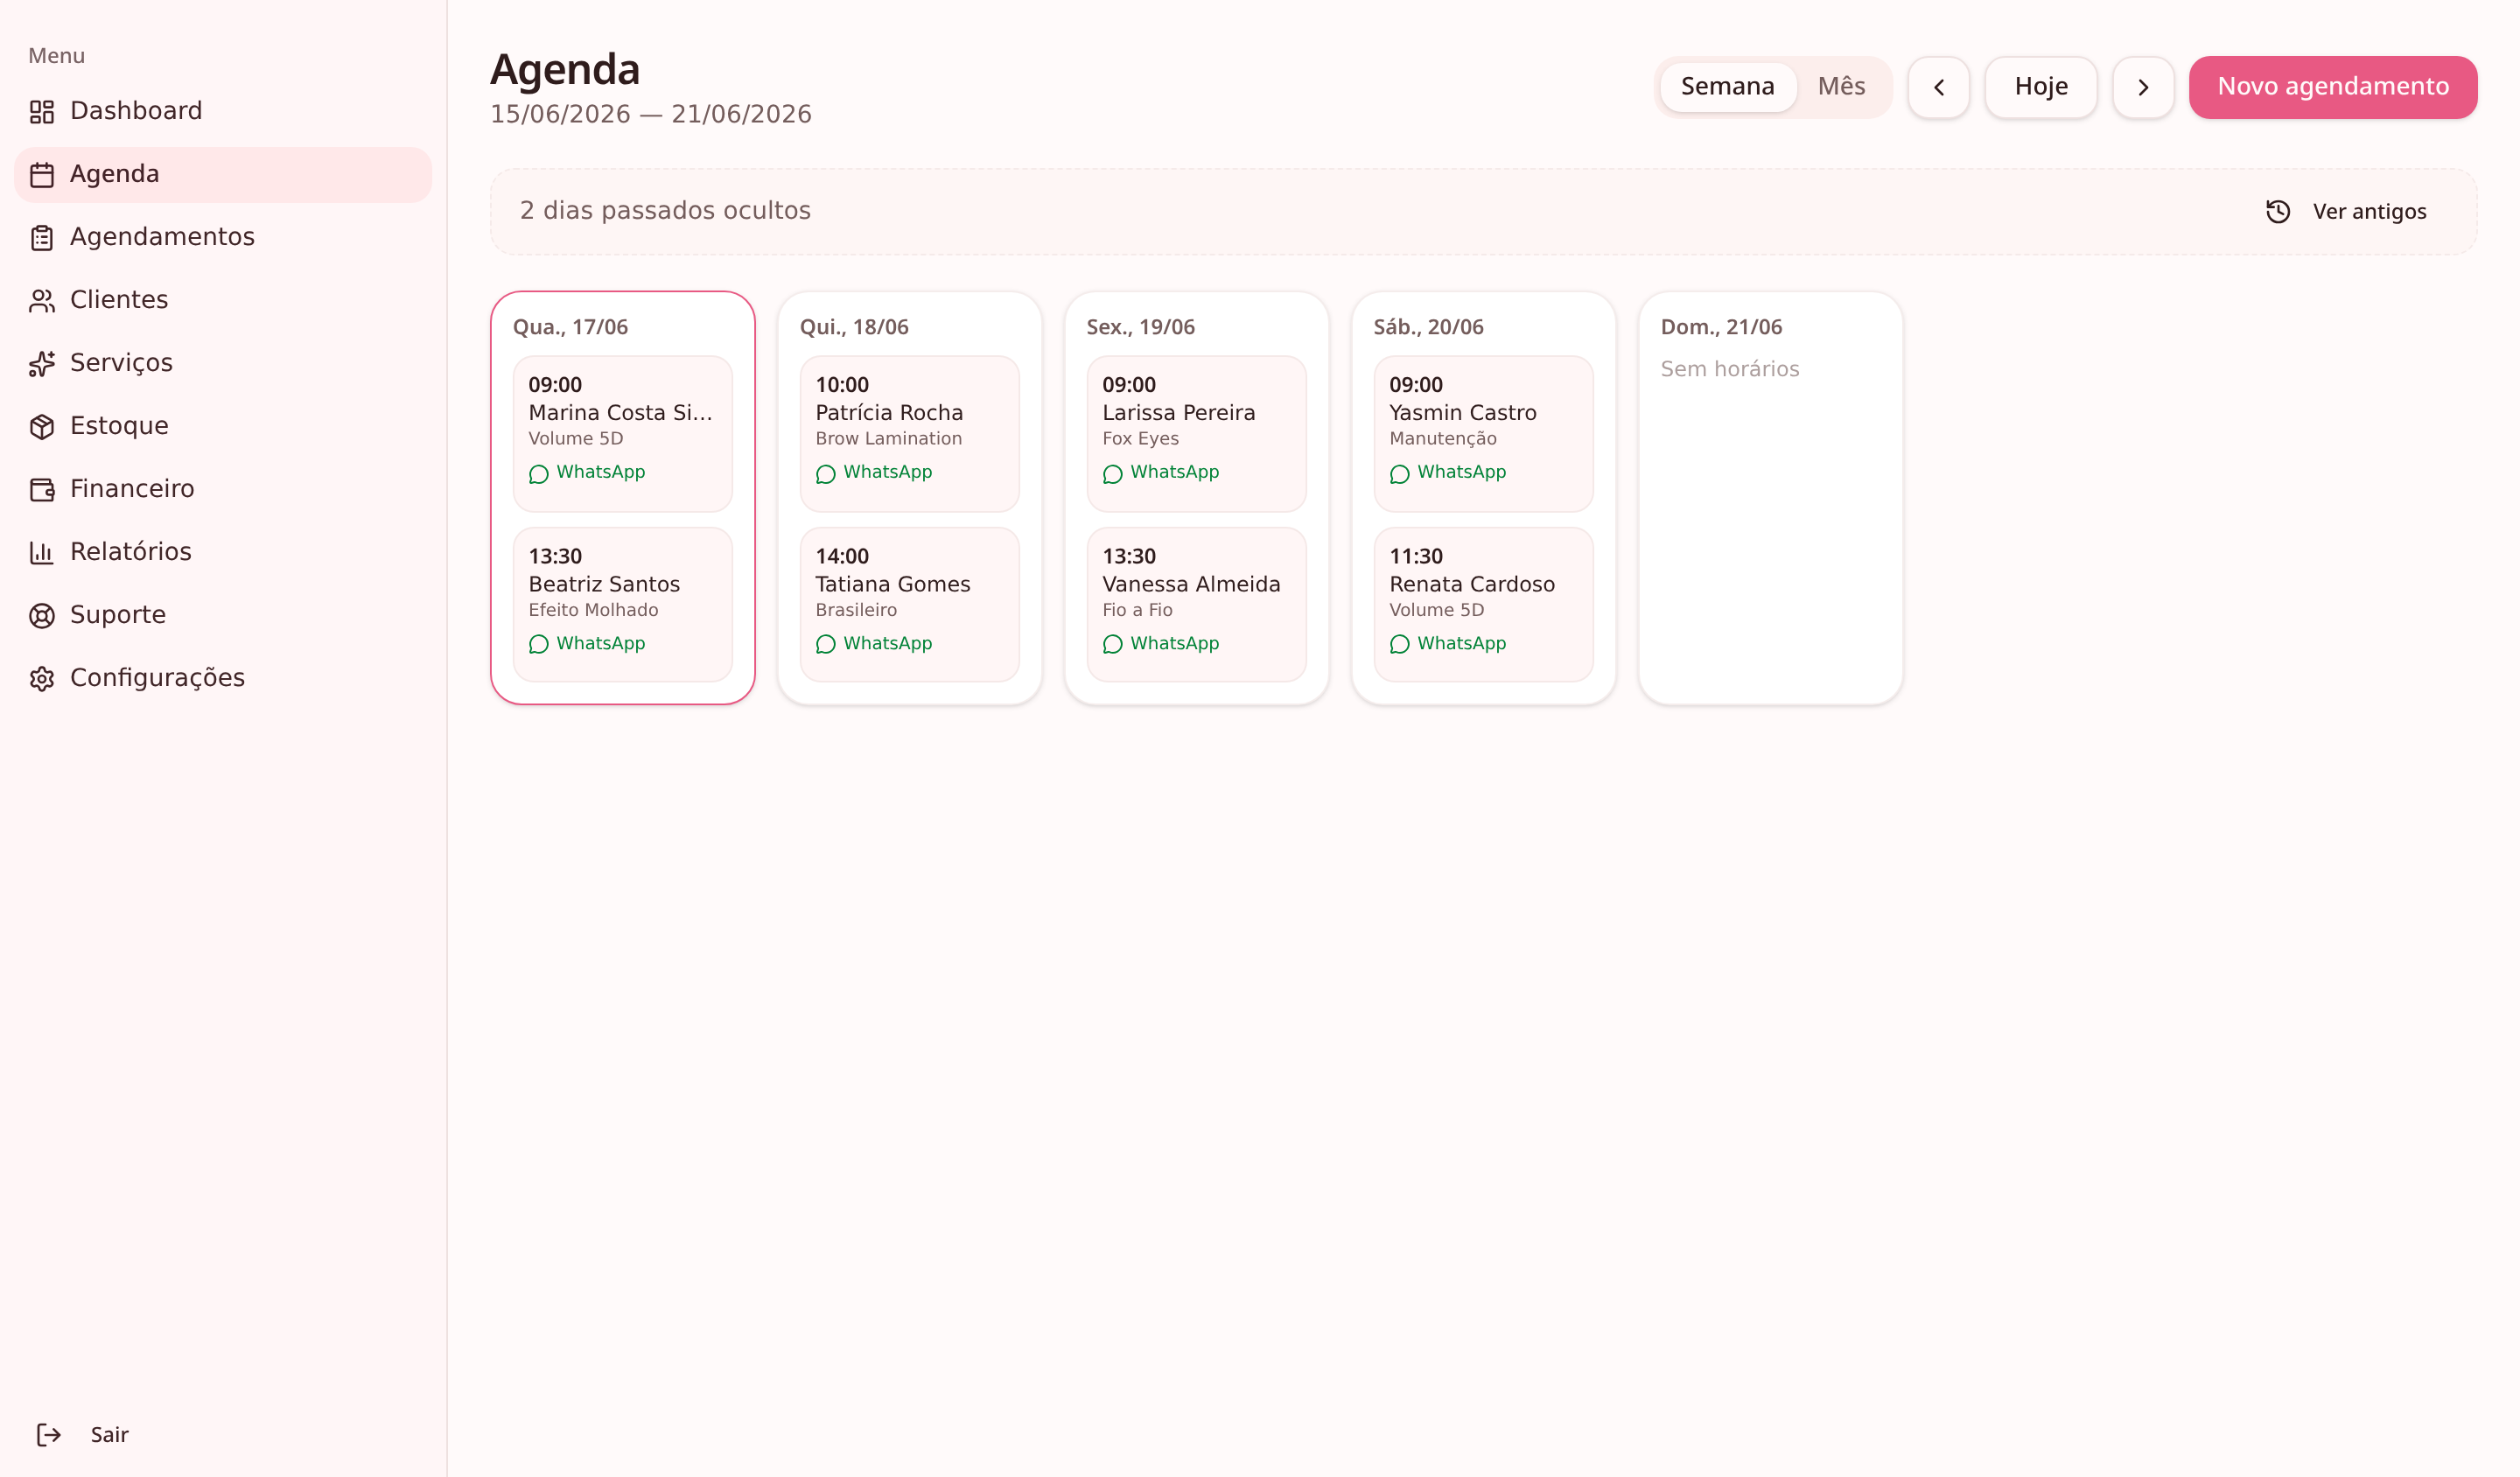Click the Sex., 19/06 day header

[1141, 327]
